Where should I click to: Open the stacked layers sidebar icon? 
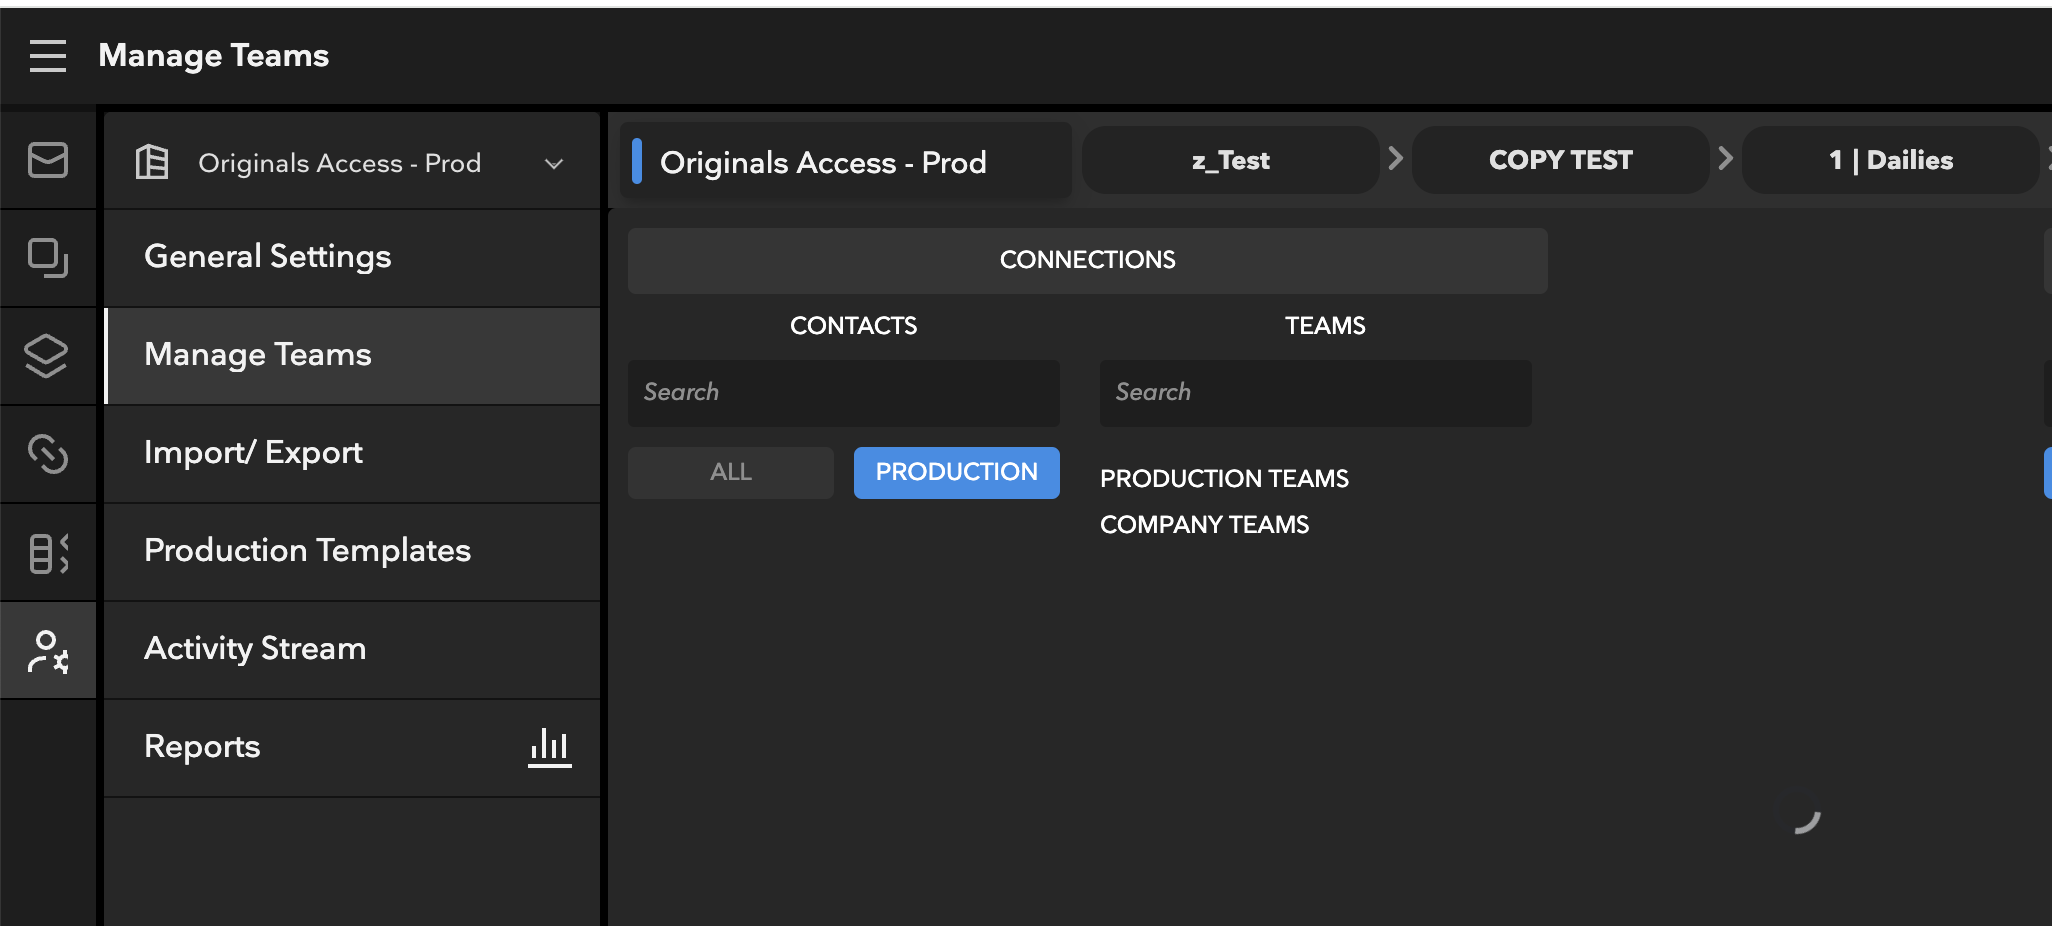point(47,356)
